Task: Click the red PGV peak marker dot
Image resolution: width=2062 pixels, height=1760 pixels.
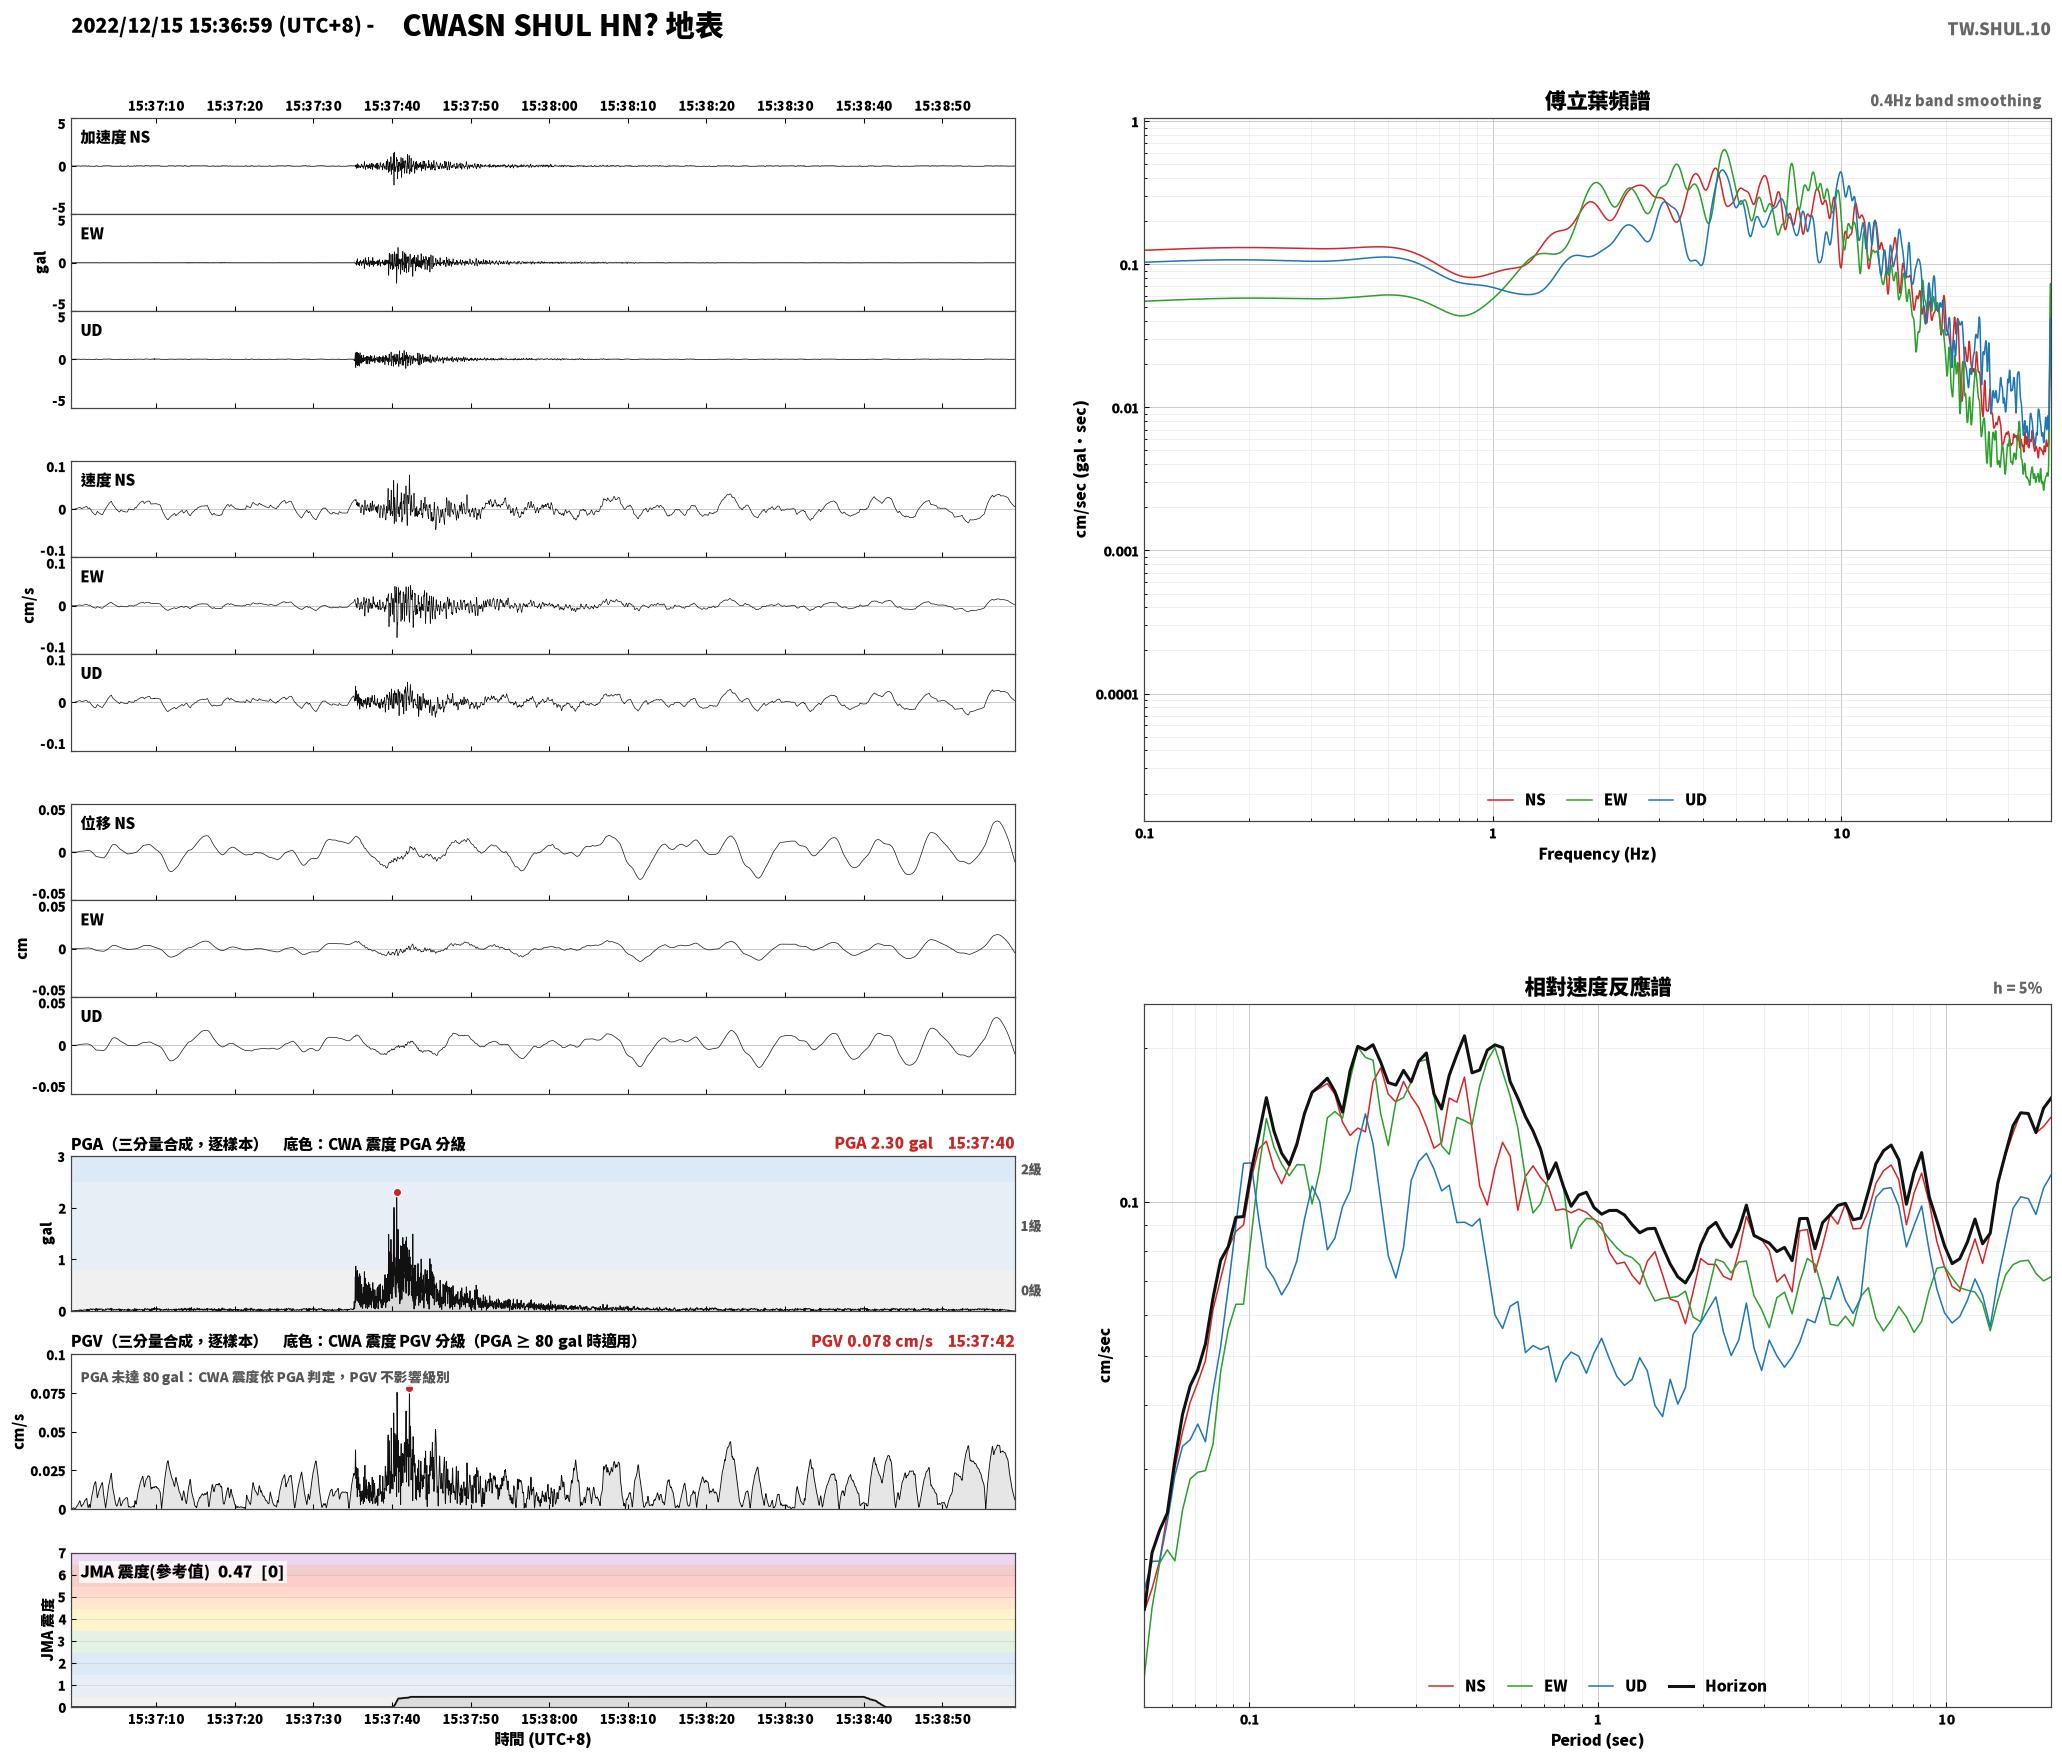Action: 409,1389
